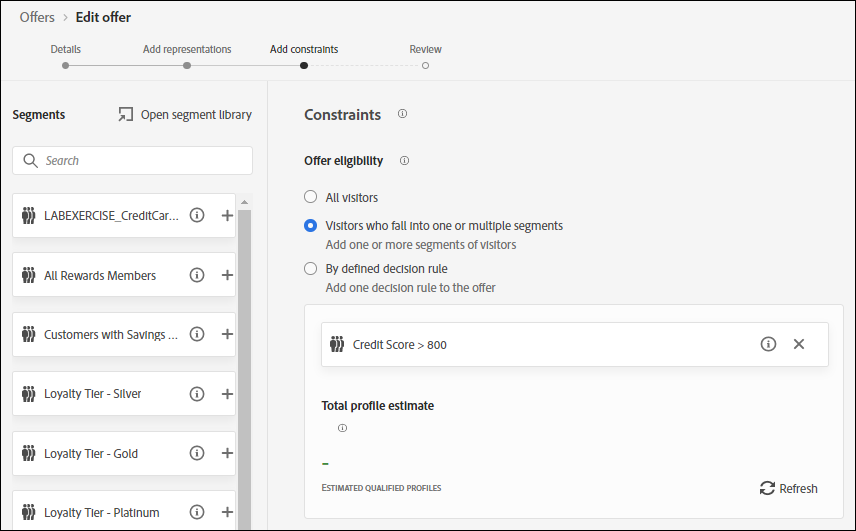Focus the segment Search field
This screenshot has height=531, width=856.
tap(133, 160)
